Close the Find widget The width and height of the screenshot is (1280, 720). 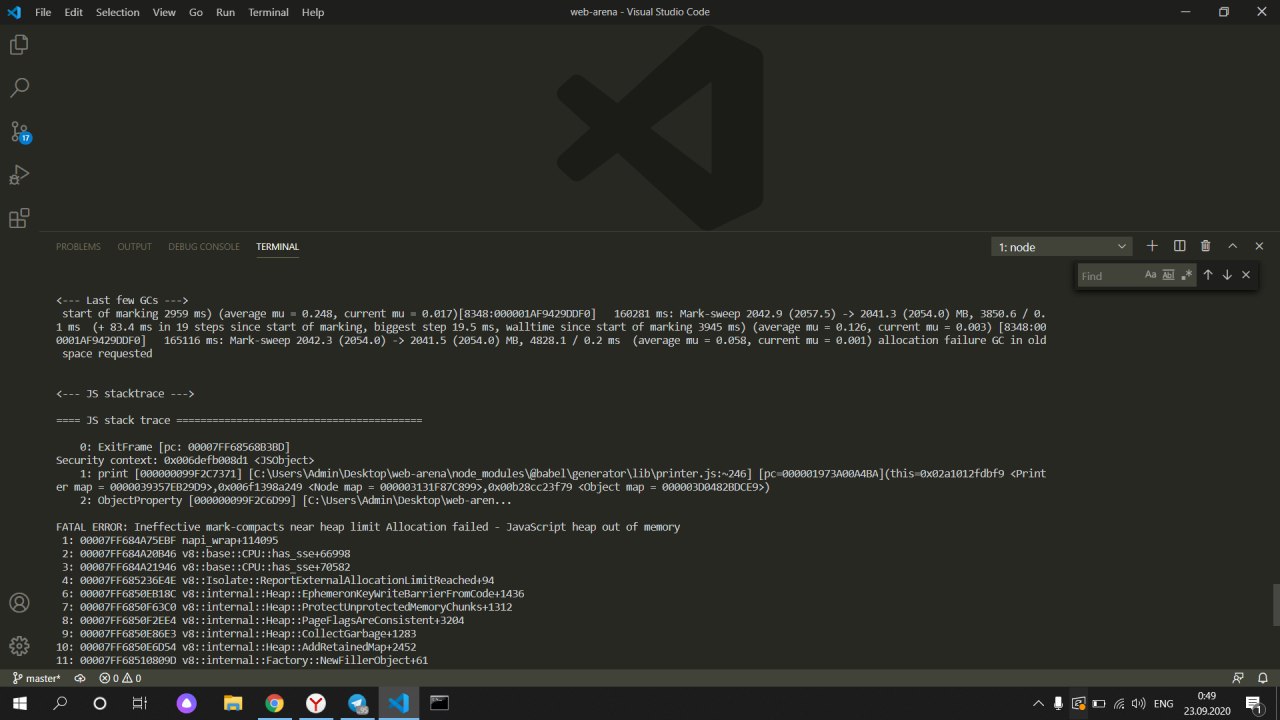pyautogui.click(x=1246, y=275)
